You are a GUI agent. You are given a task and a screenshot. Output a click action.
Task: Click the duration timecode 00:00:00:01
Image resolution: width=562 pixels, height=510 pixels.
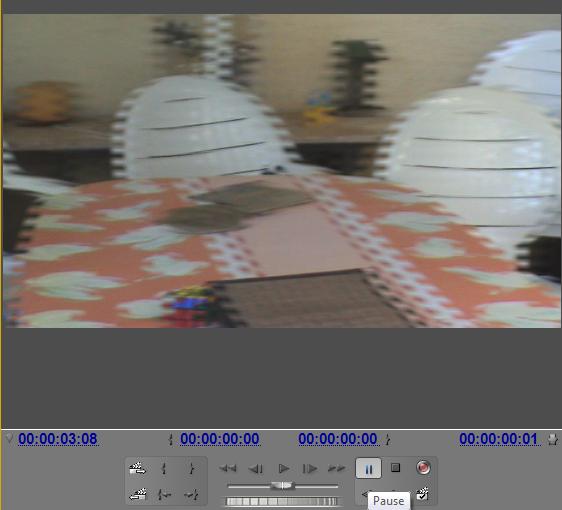point(499,439)
